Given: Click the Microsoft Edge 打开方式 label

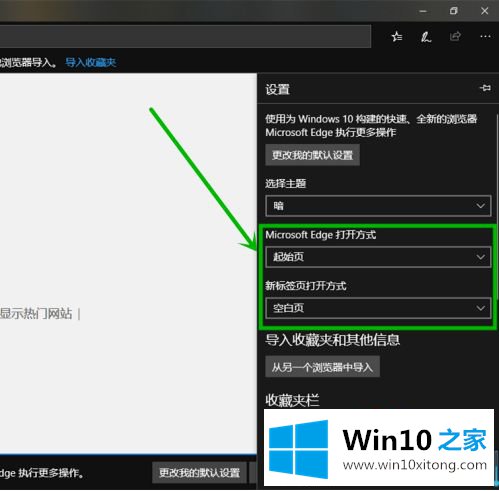Looking at the screenshot, I should coord(321,235).
